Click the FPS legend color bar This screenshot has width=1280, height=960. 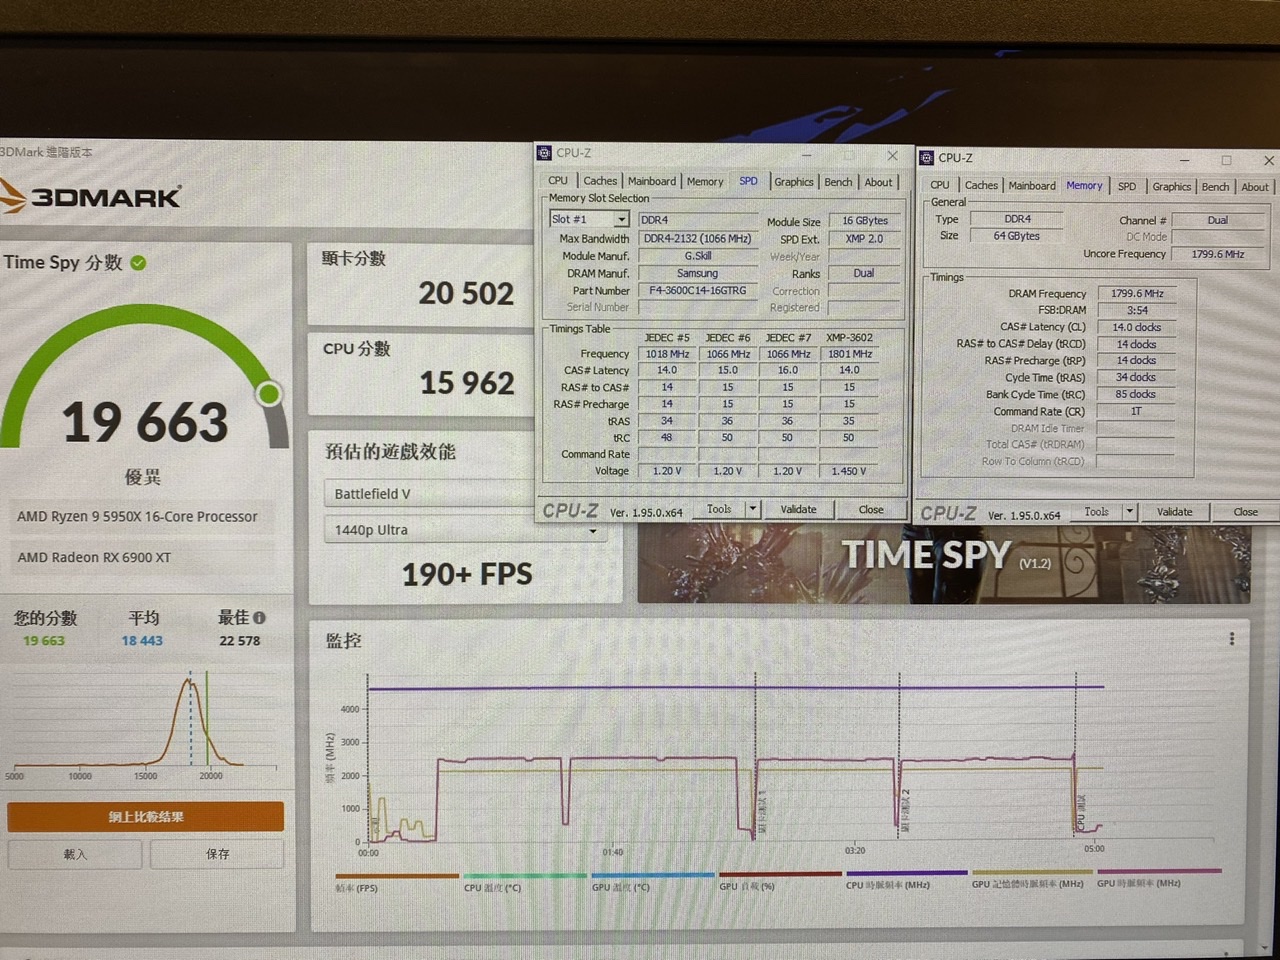pyautogui.click(x=396, y=875)
